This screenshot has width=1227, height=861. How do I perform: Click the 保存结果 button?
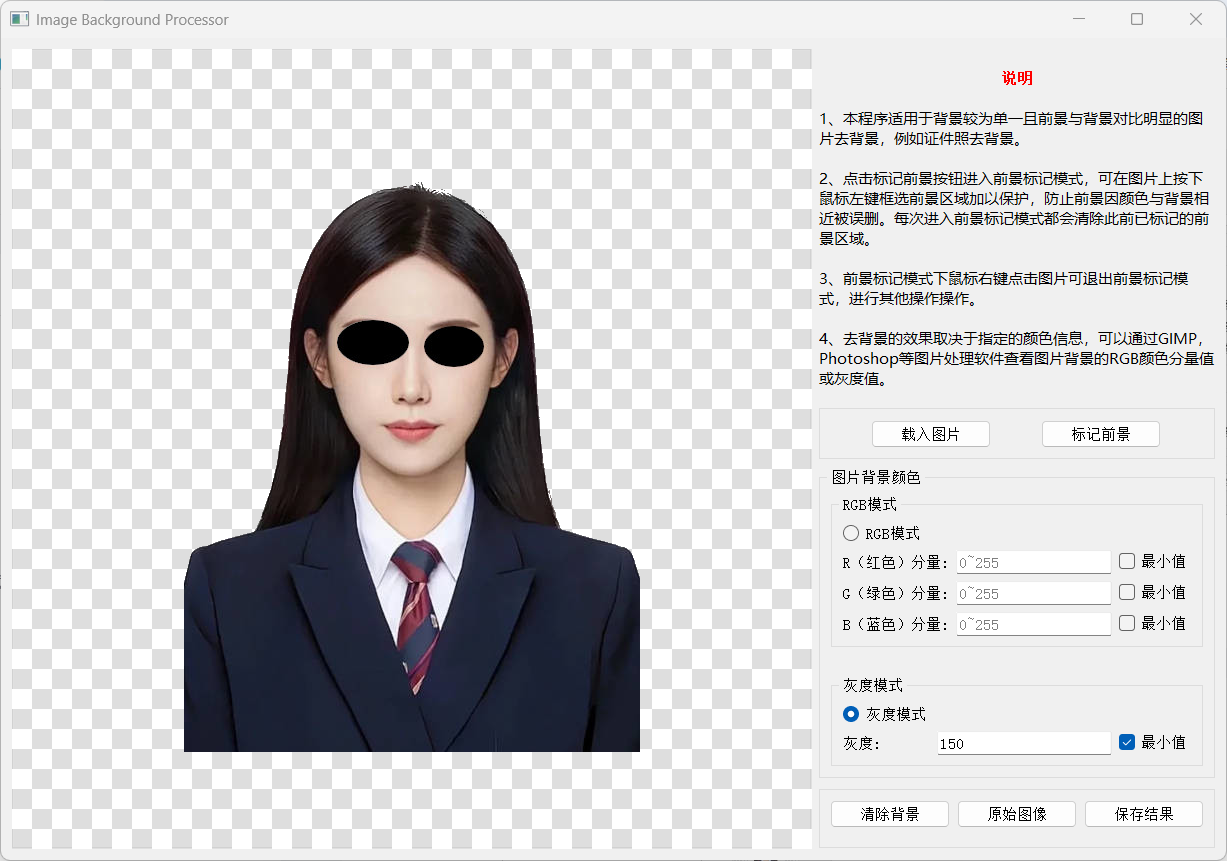coord(1143,814)
